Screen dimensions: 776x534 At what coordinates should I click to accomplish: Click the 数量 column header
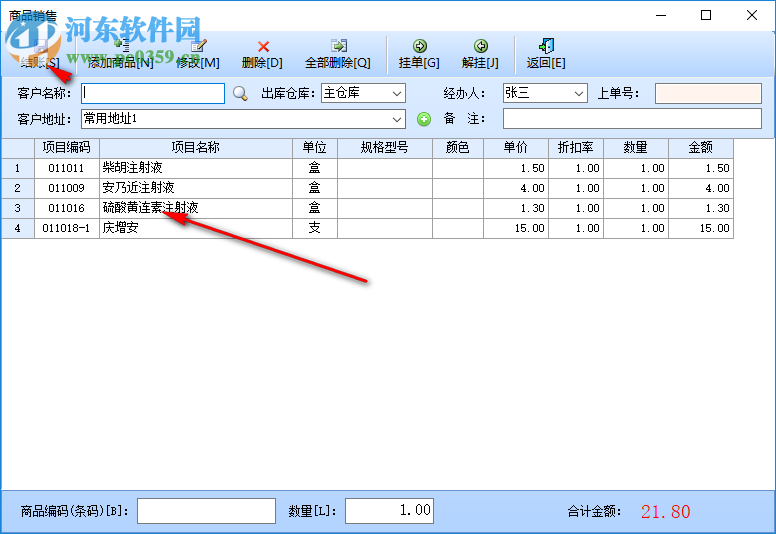636,148
